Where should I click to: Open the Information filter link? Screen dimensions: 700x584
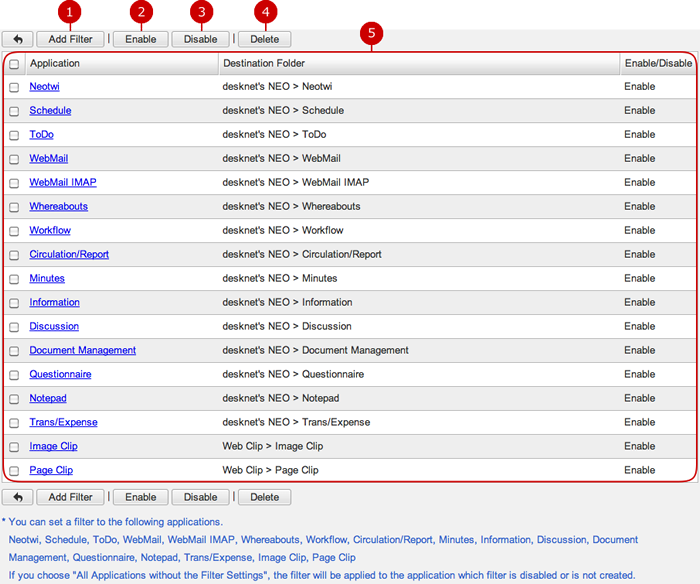pyautogui.click(x=54, y=302)
